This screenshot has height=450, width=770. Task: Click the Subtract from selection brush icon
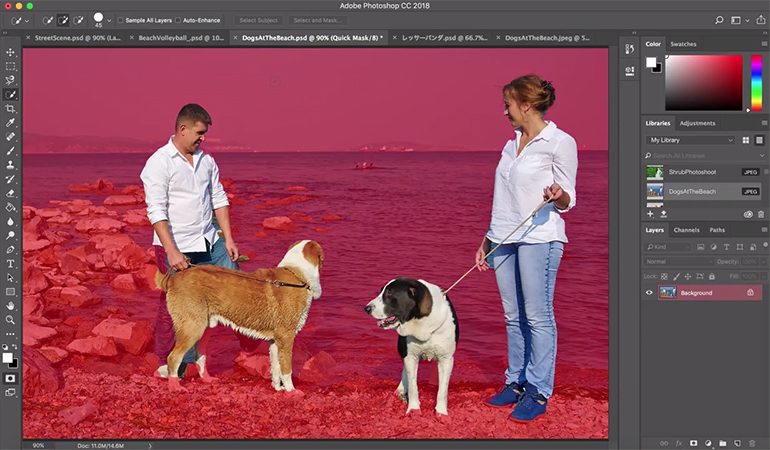[x=78, y=19]
